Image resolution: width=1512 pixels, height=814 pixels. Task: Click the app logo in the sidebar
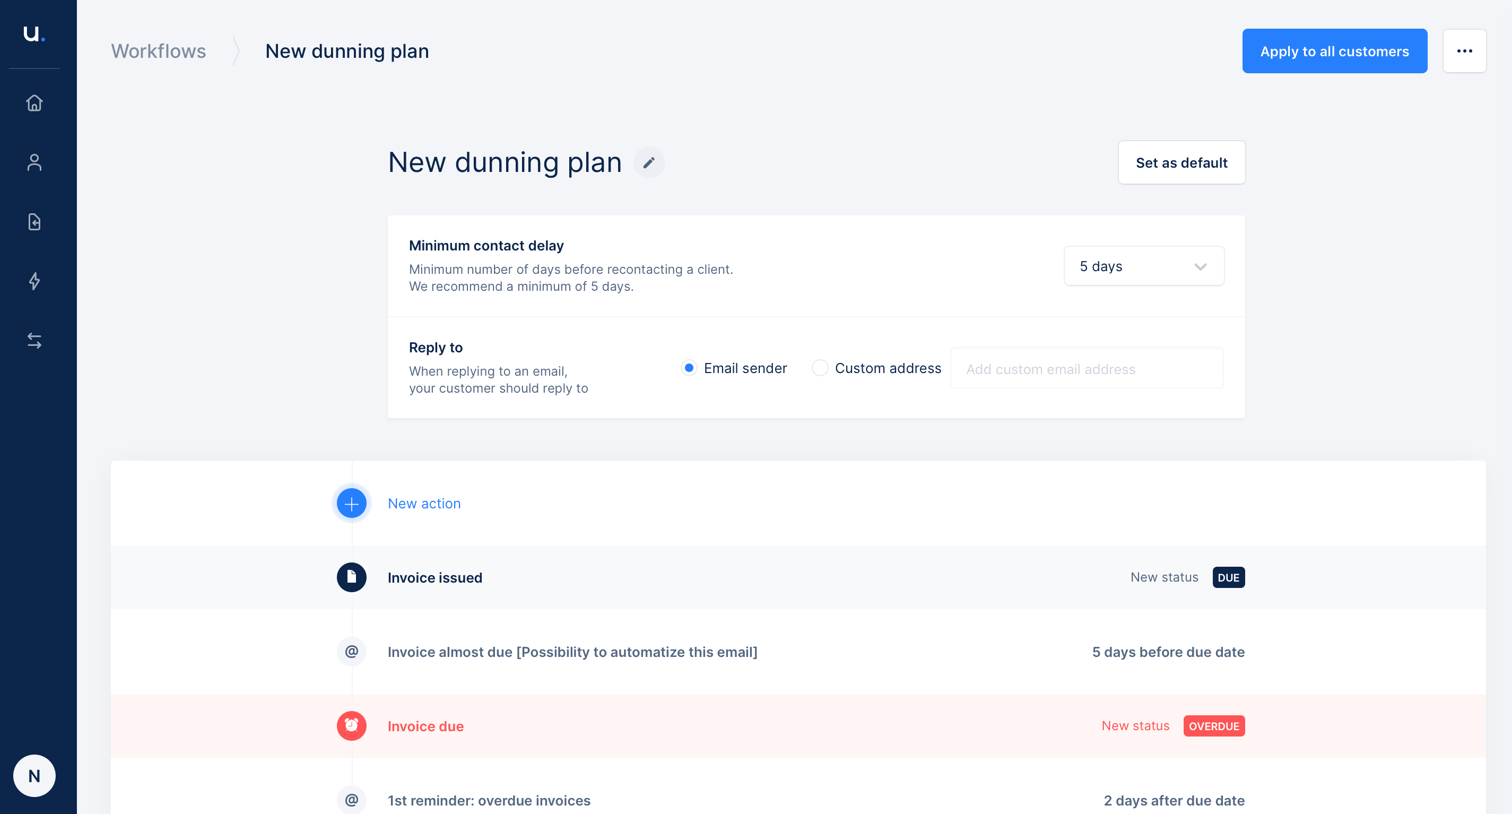coord(34,34)
